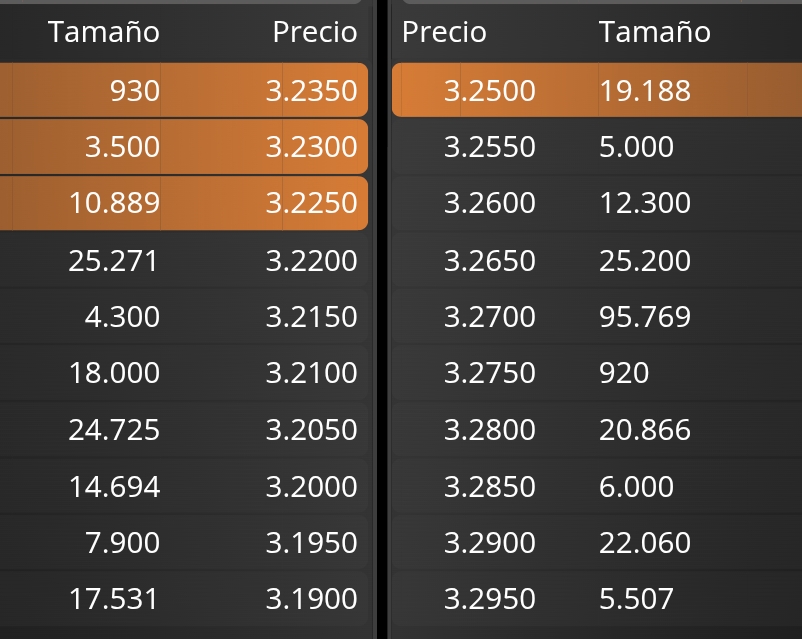The width and height of the screenshot is (802, 639).
Task: Select the ask size 920 cell
Action: [x=624, y=372]
